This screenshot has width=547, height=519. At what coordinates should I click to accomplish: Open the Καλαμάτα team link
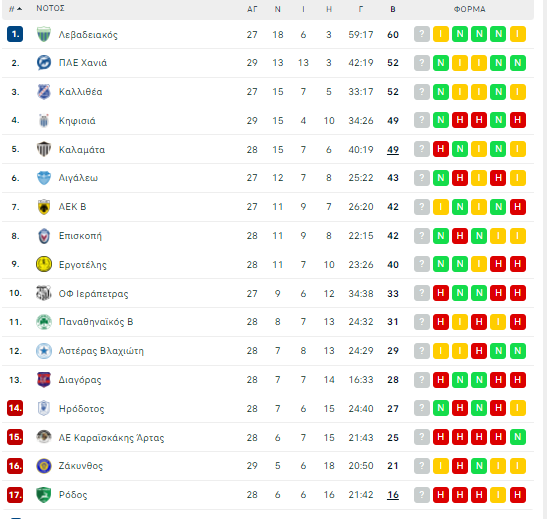[x=82, y=150]
